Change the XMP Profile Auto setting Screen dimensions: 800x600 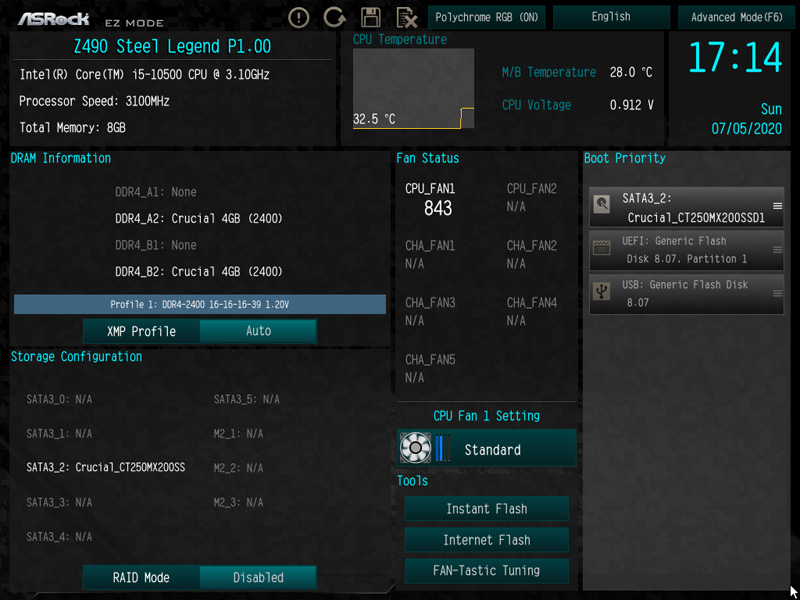(258, 331)
